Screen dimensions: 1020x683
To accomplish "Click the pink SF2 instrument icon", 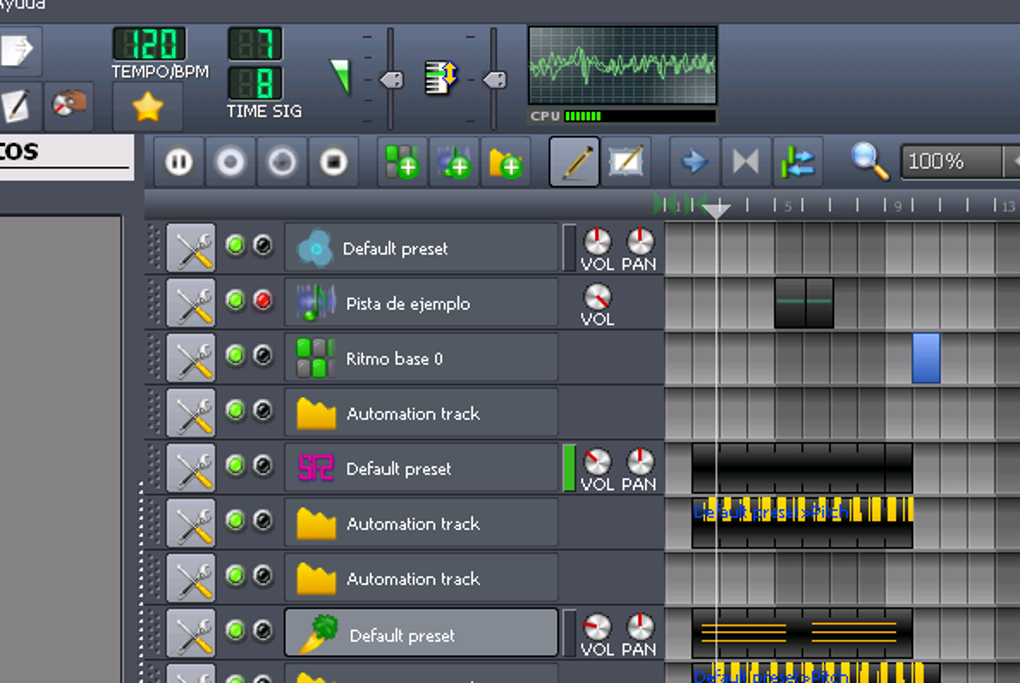I will tap(315, 468).
